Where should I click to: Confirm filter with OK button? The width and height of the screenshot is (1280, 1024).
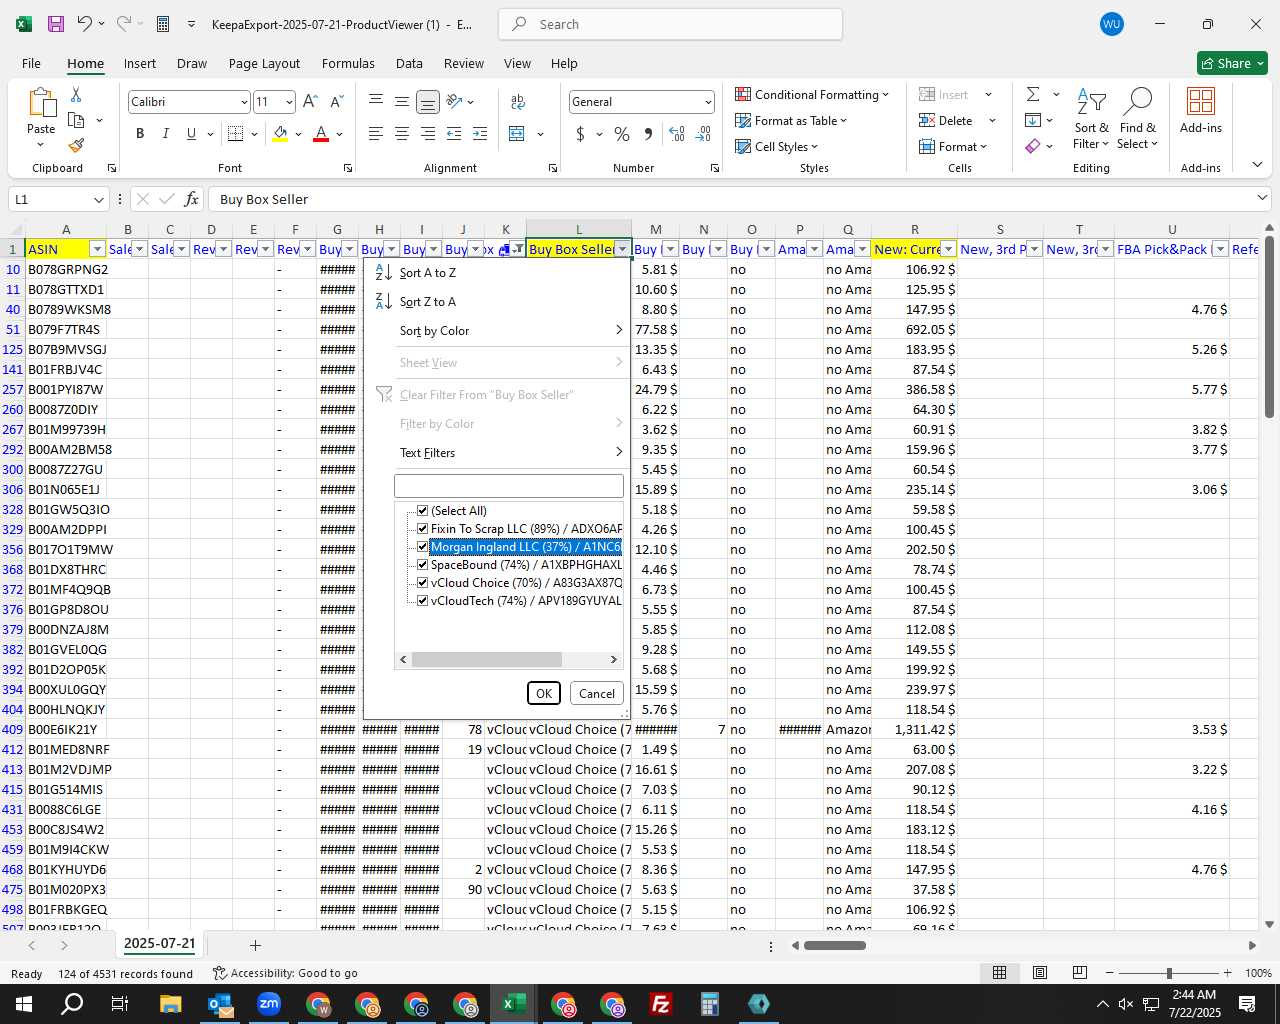tap(544, 693)
